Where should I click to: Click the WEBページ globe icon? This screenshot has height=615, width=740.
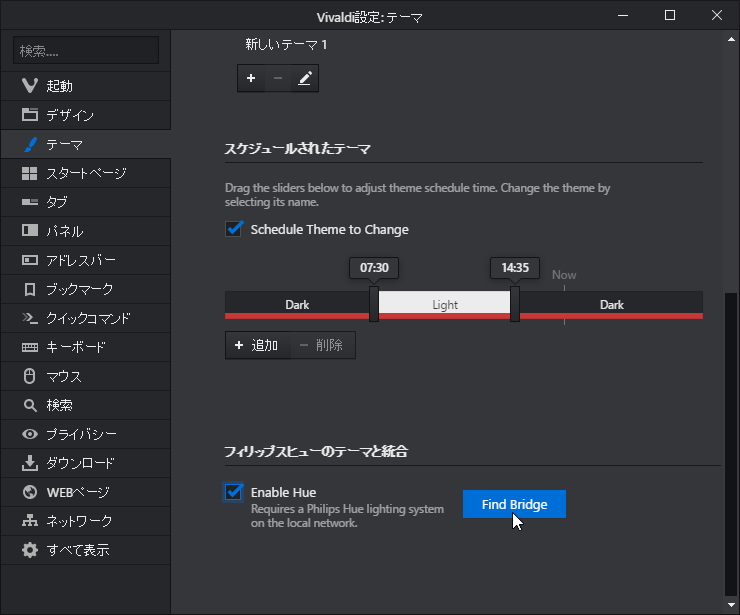tap(30, 492)
